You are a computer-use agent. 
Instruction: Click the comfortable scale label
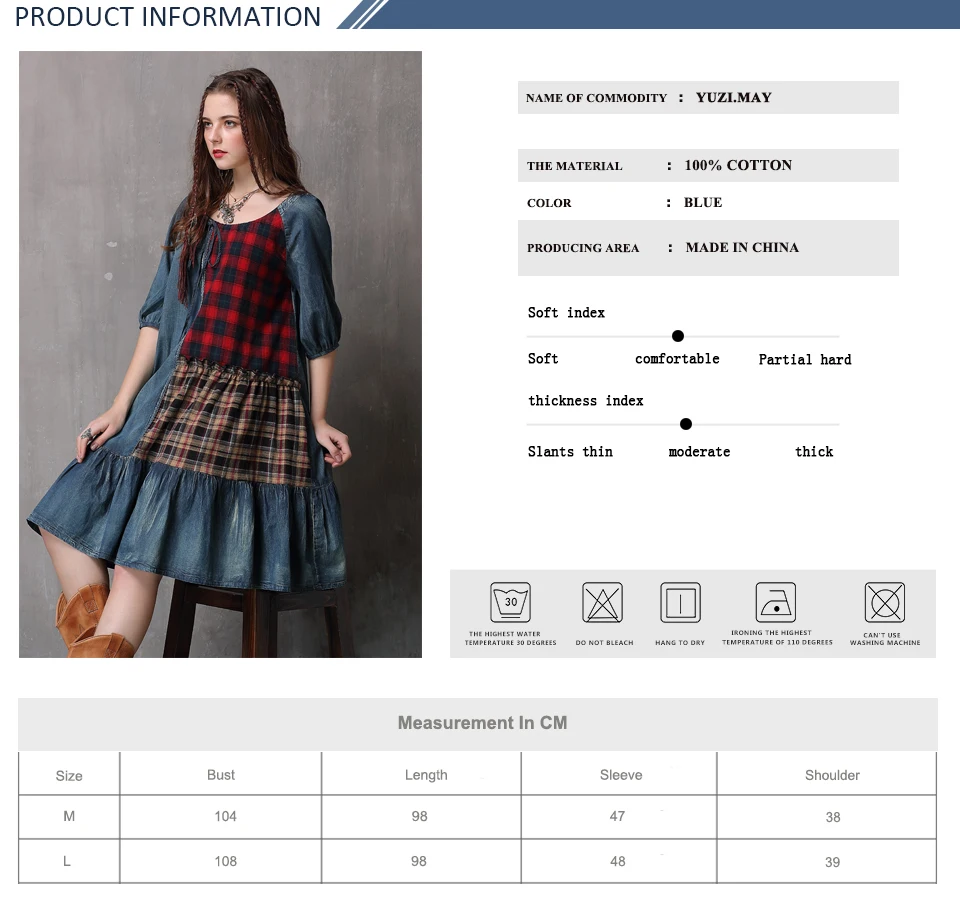[x=677, y=359]
